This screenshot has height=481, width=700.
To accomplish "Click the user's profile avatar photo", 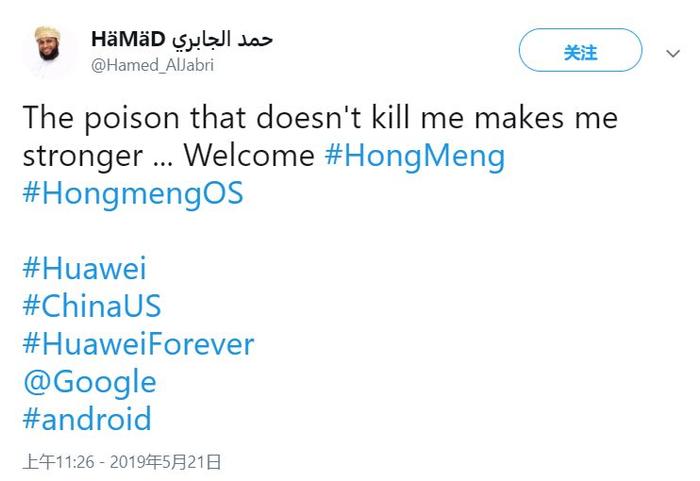I will click(x=48, y=50).
